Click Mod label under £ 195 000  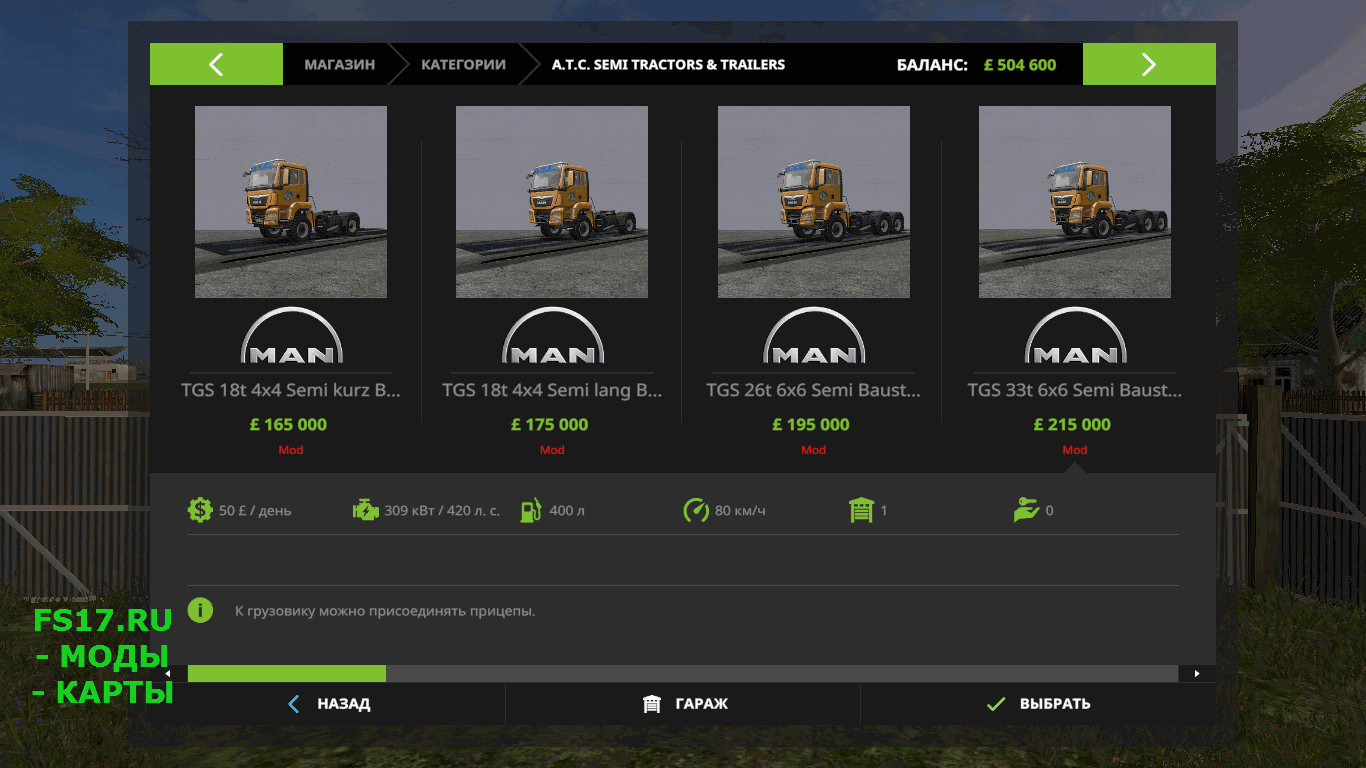814,450
